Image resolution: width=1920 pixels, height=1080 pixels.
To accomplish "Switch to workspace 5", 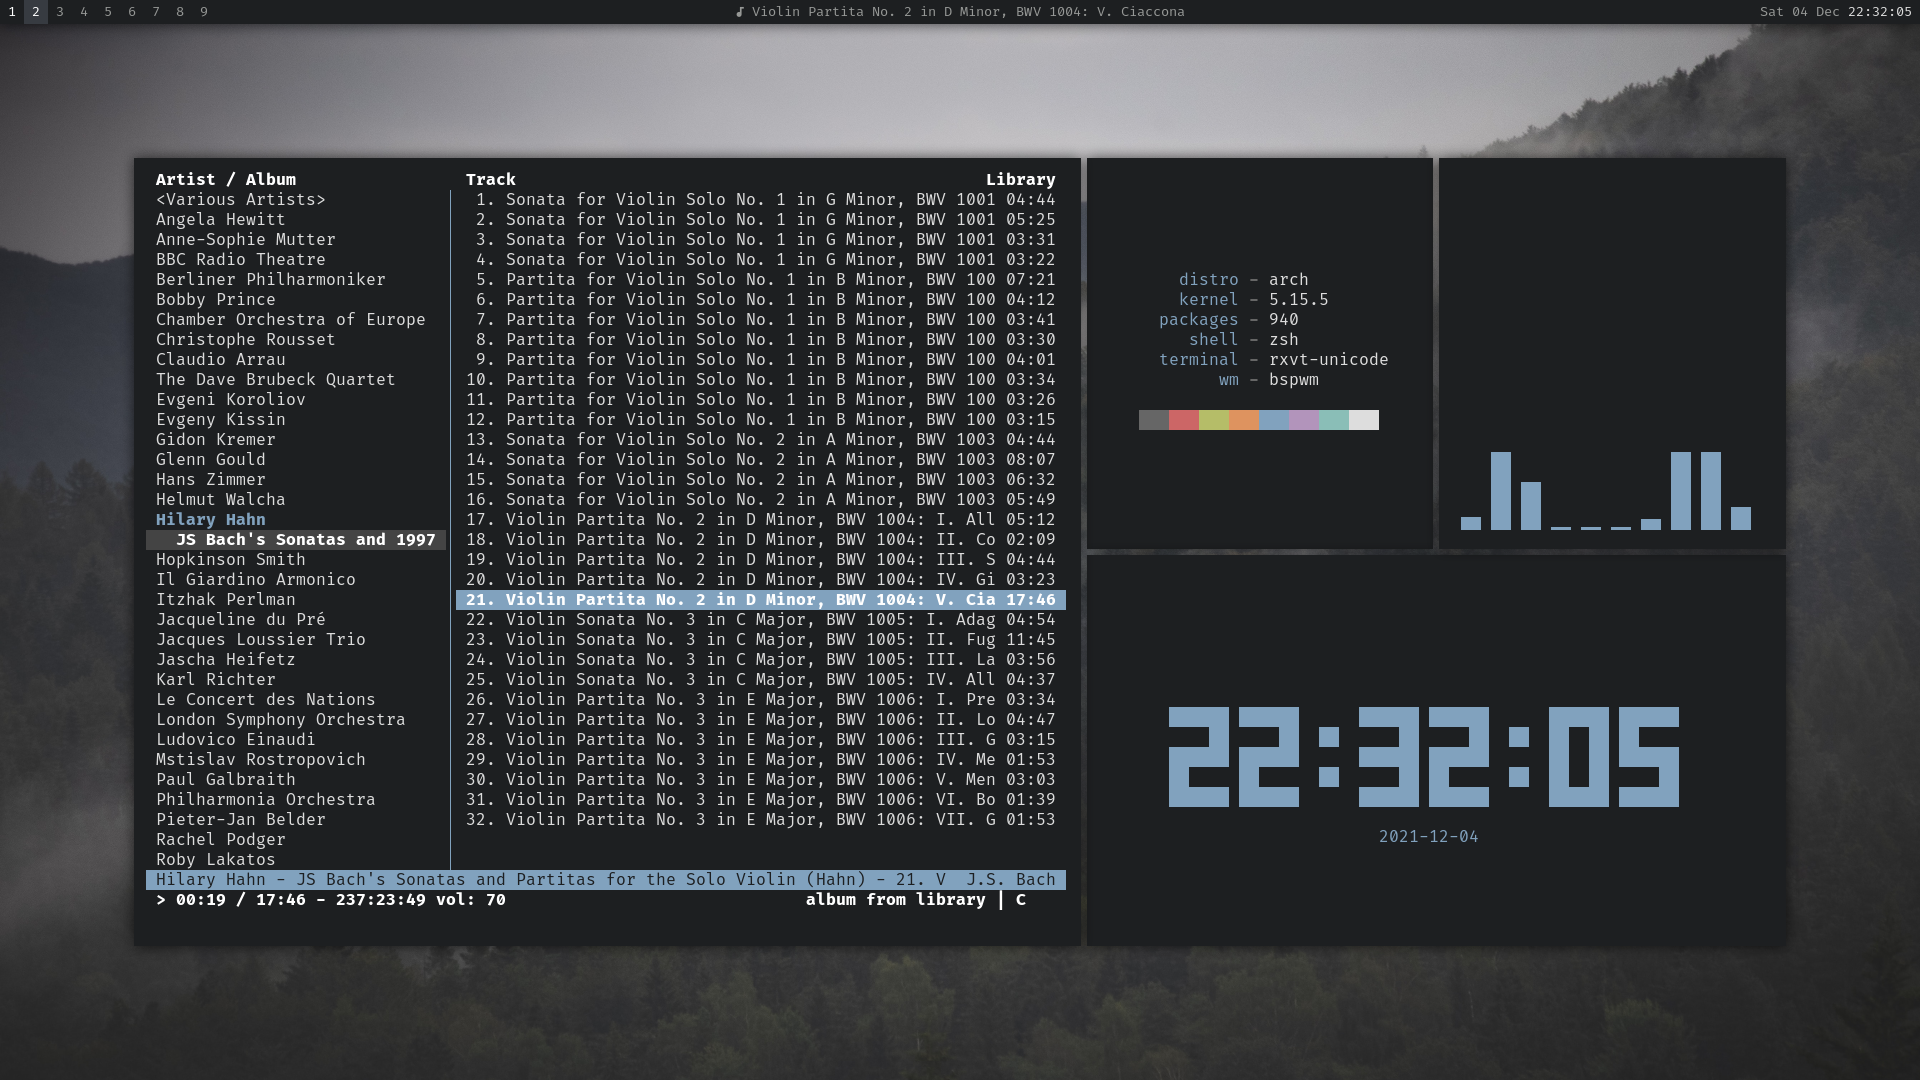I will pos(108,12).
